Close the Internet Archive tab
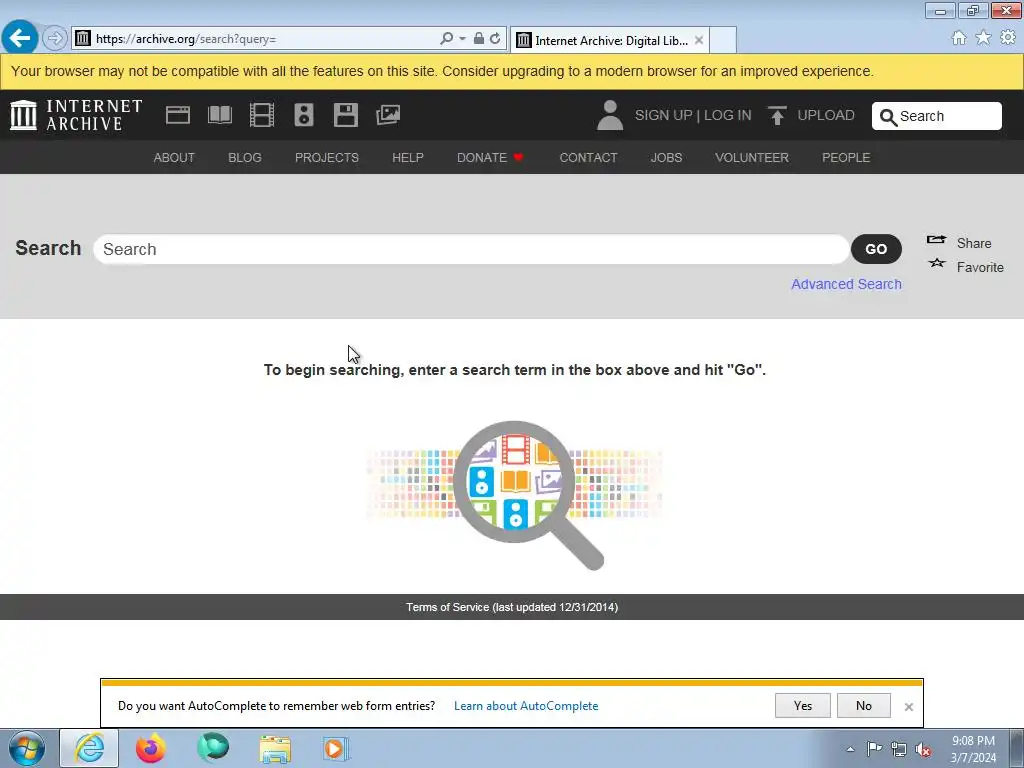 (699, 40)
